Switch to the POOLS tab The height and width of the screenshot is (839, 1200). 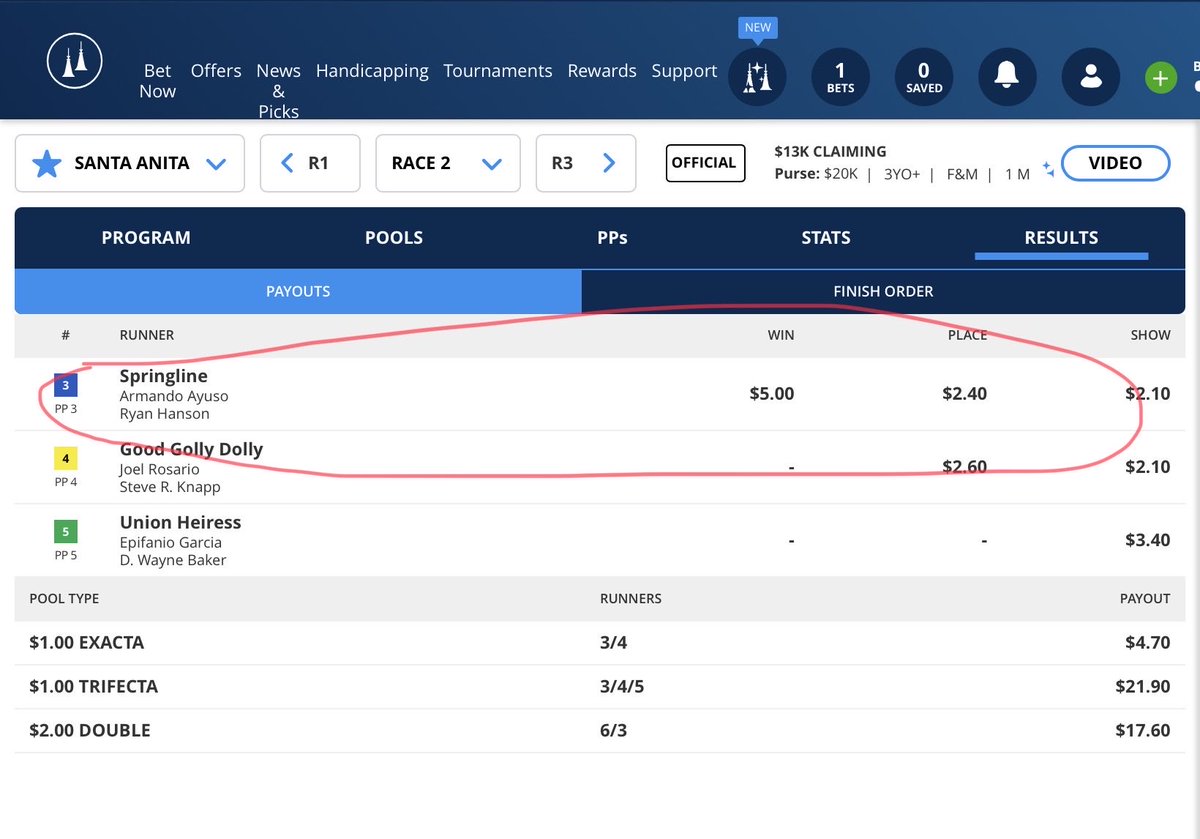[x=394, y=238]
